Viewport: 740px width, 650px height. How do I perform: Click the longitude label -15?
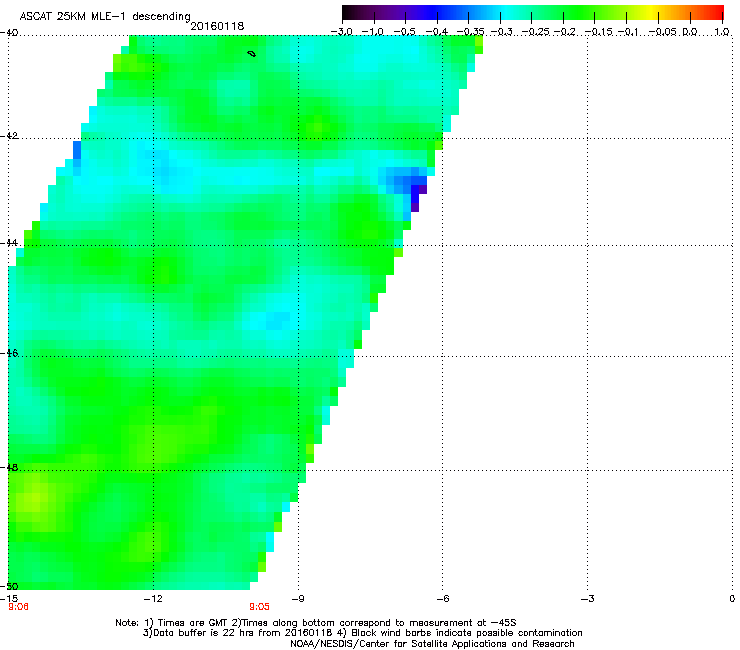pos(9,599)
